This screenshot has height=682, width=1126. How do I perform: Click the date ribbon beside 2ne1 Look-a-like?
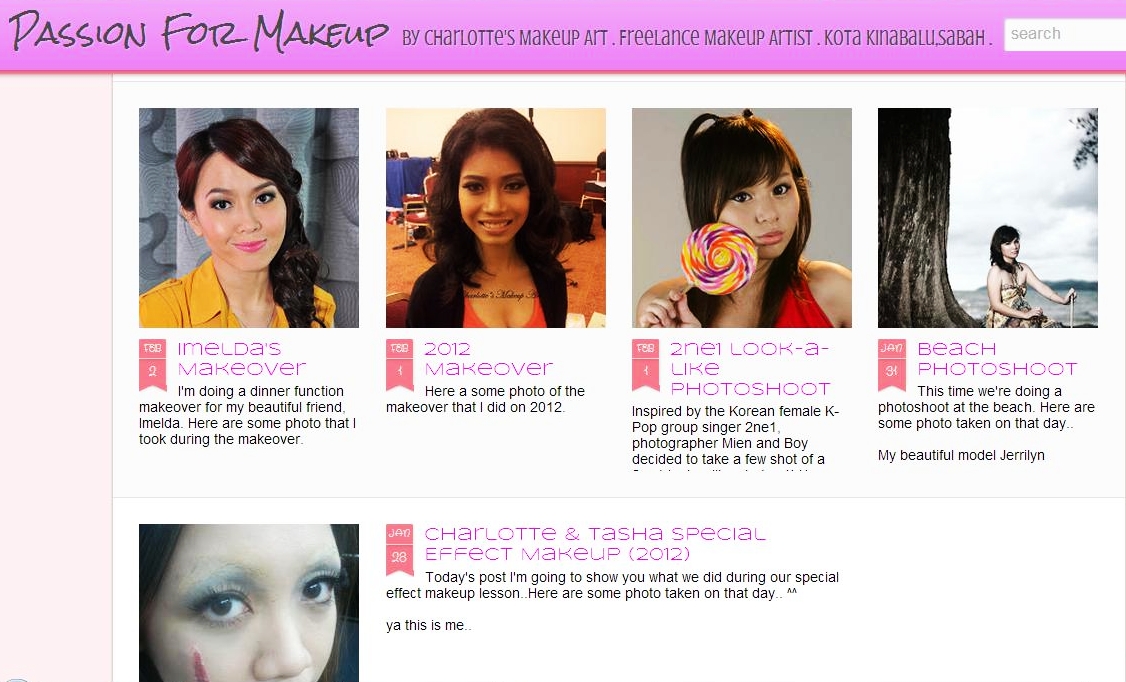coord(646,364)
